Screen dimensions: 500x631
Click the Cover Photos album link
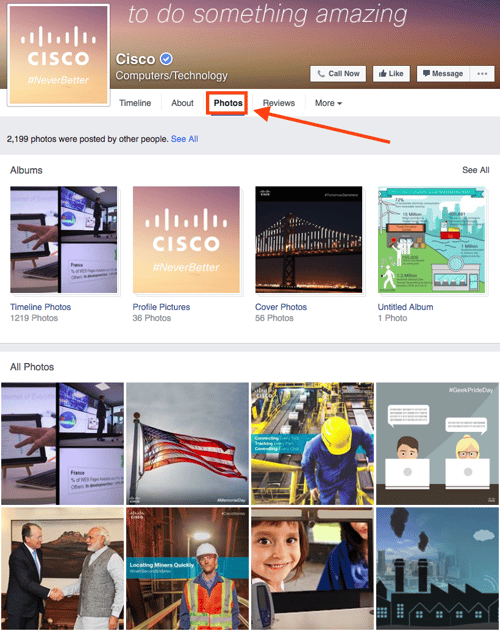(281, 307)
